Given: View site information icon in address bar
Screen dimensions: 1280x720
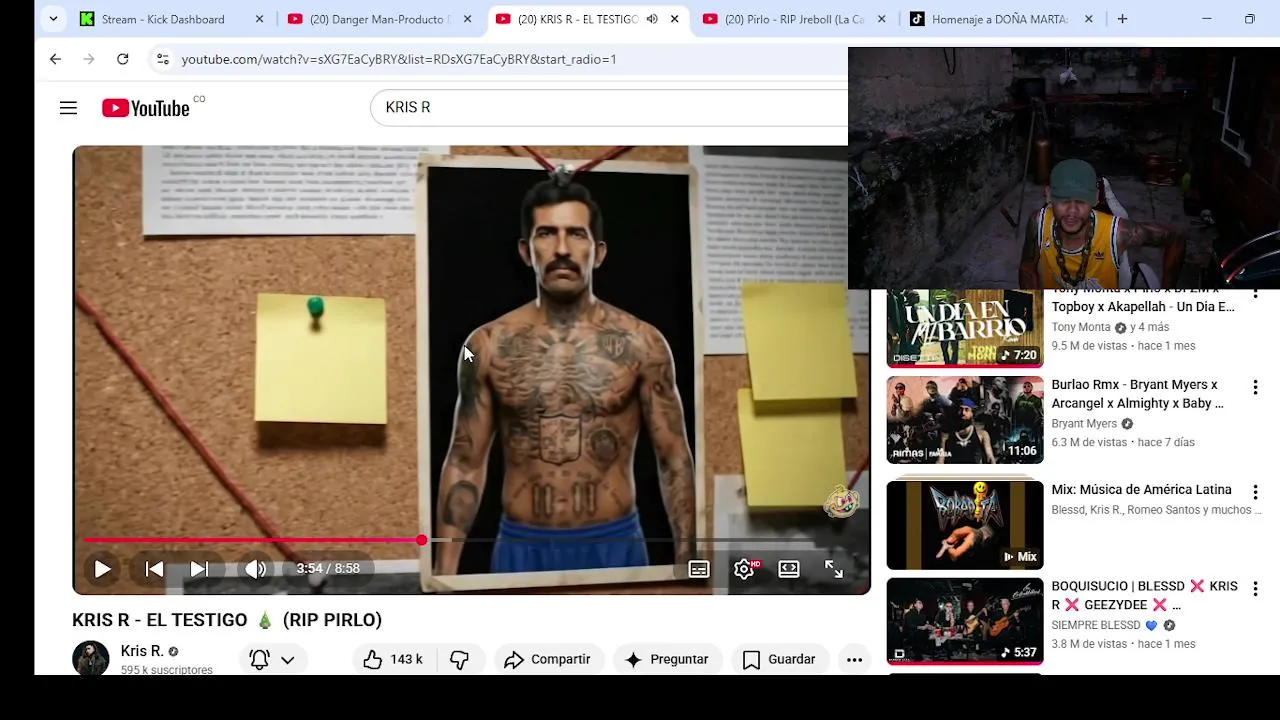Looking at the screenshot, I should [x=163, y=59].
